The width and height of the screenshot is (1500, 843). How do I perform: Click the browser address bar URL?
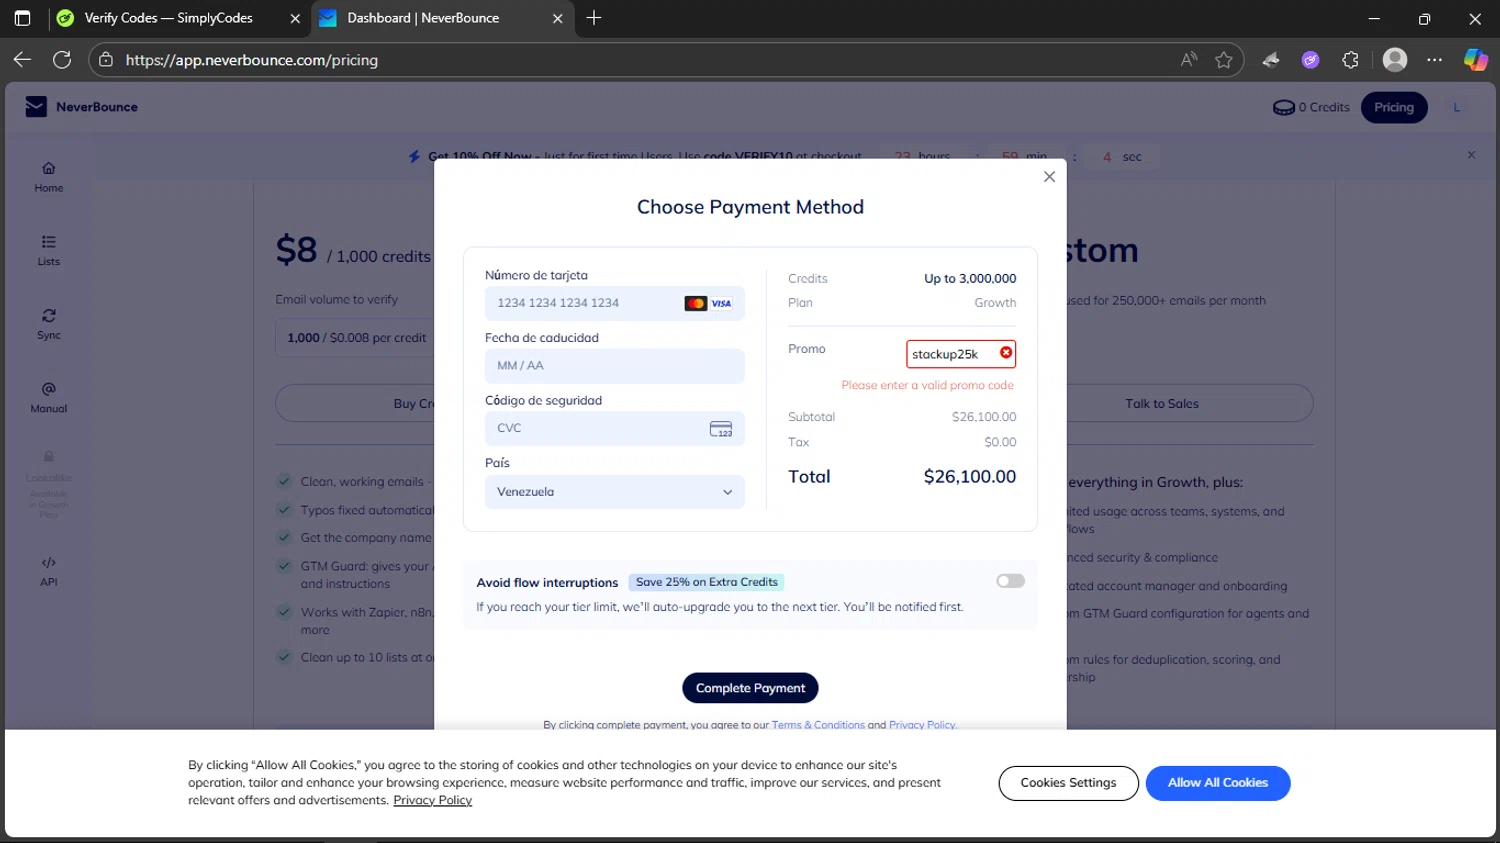pyautogui.click(x=252, y=60)
